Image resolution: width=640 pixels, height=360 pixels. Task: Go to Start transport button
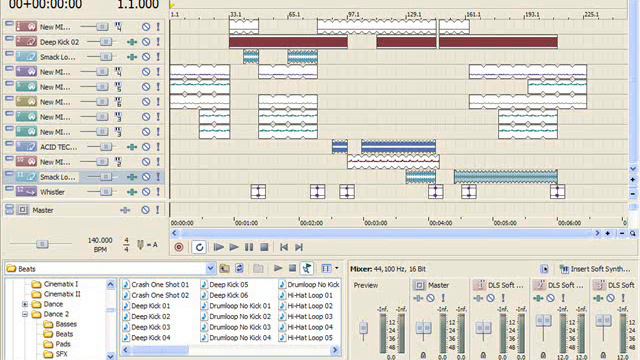(284, 247)
